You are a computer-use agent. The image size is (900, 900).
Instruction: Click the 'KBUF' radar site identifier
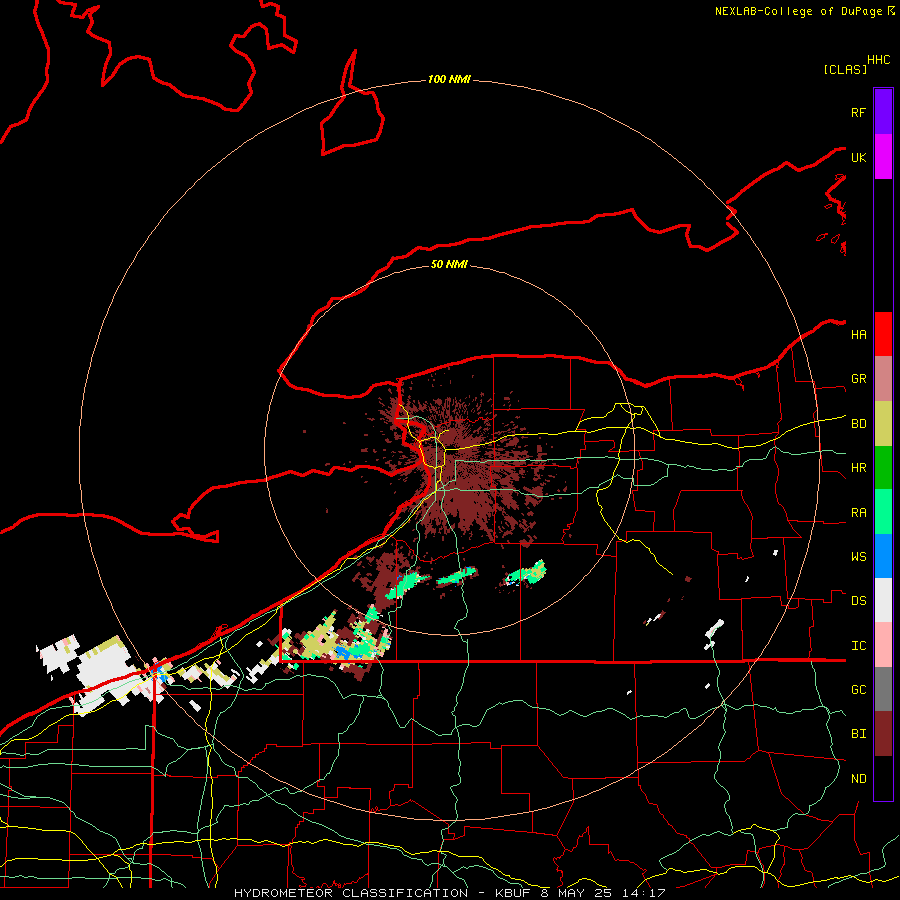511,893
